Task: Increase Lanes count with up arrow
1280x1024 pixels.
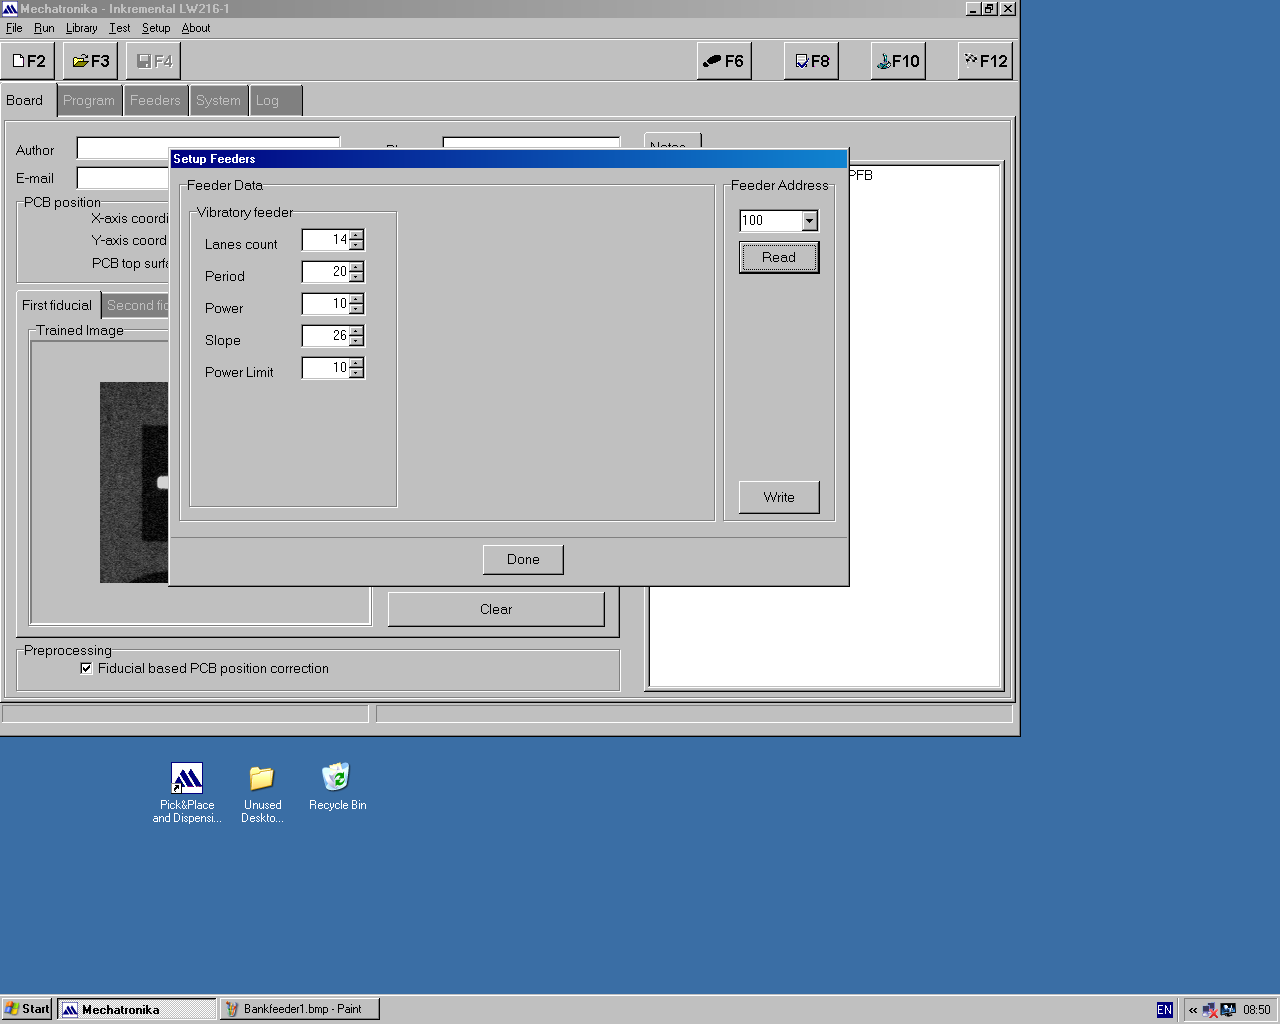Action: coord(356,235)
